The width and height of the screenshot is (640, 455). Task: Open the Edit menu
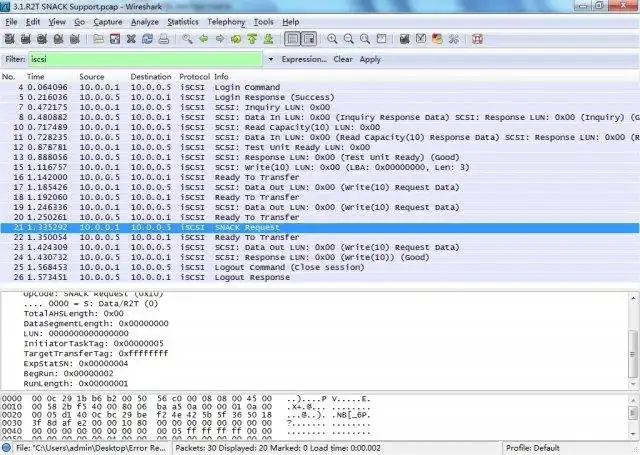click(x=33, y=22)
